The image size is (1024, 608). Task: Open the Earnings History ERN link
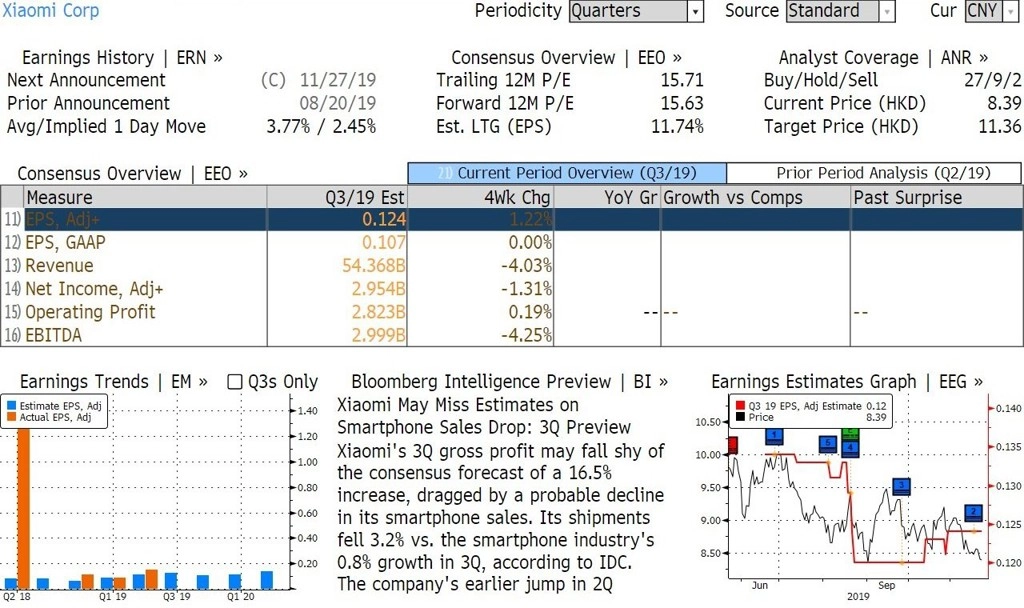pos(122,58)
